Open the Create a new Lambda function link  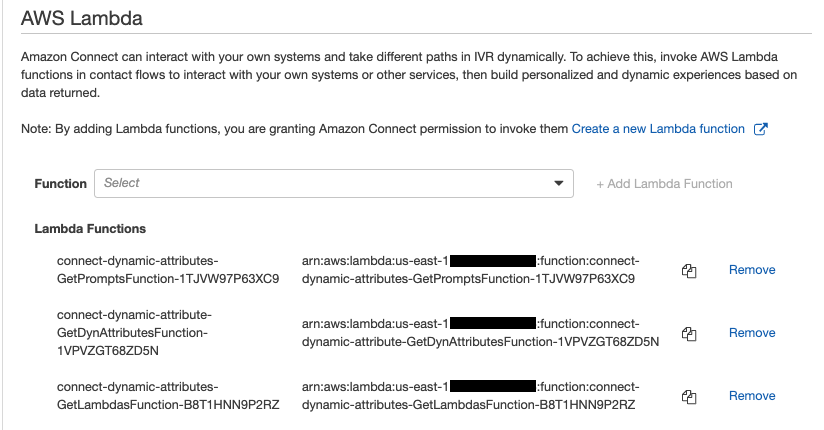coord(658,129)
